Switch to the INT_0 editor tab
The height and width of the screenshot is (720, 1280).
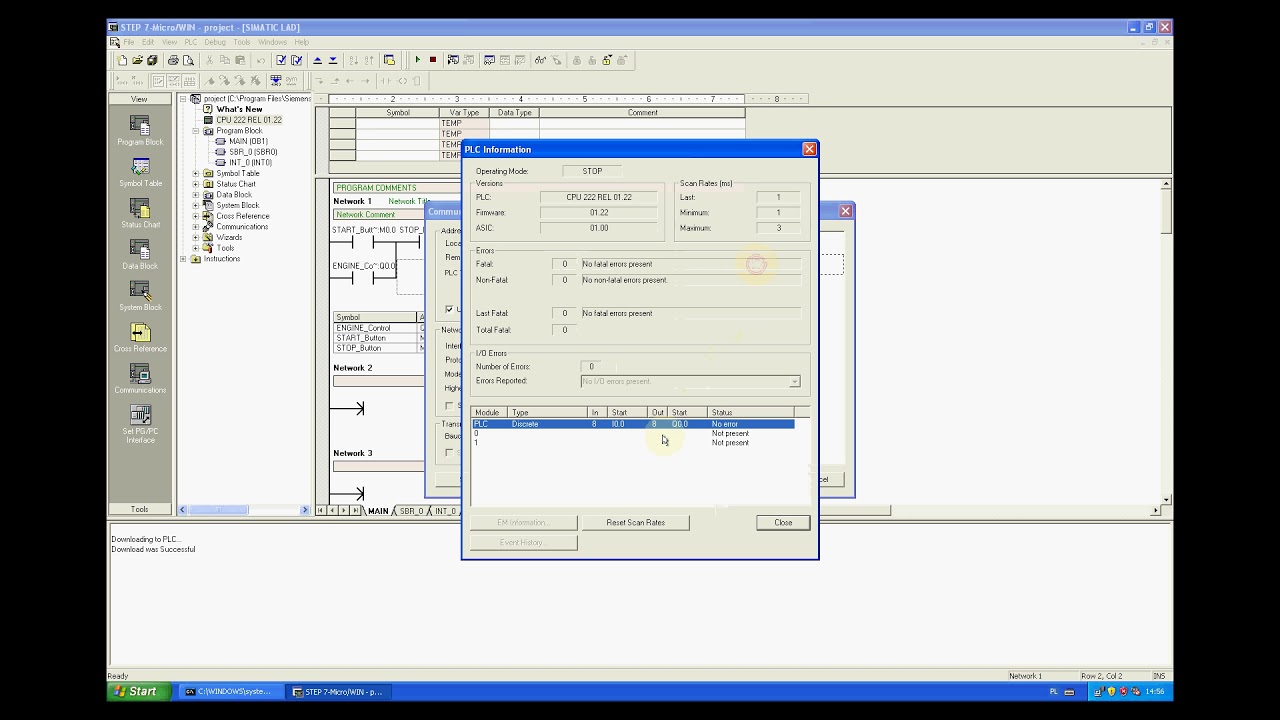click(445, 511)
